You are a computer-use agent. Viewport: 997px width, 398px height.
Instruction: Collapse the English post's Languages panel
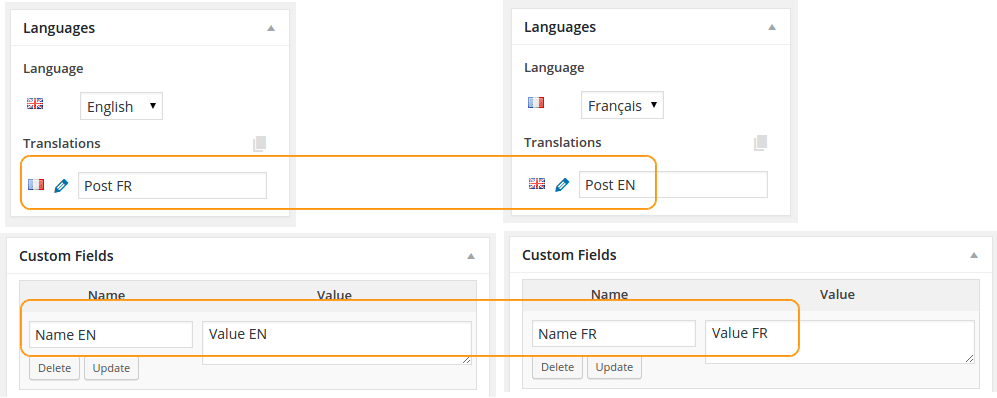pyautogui.click(x=271, y=28)
